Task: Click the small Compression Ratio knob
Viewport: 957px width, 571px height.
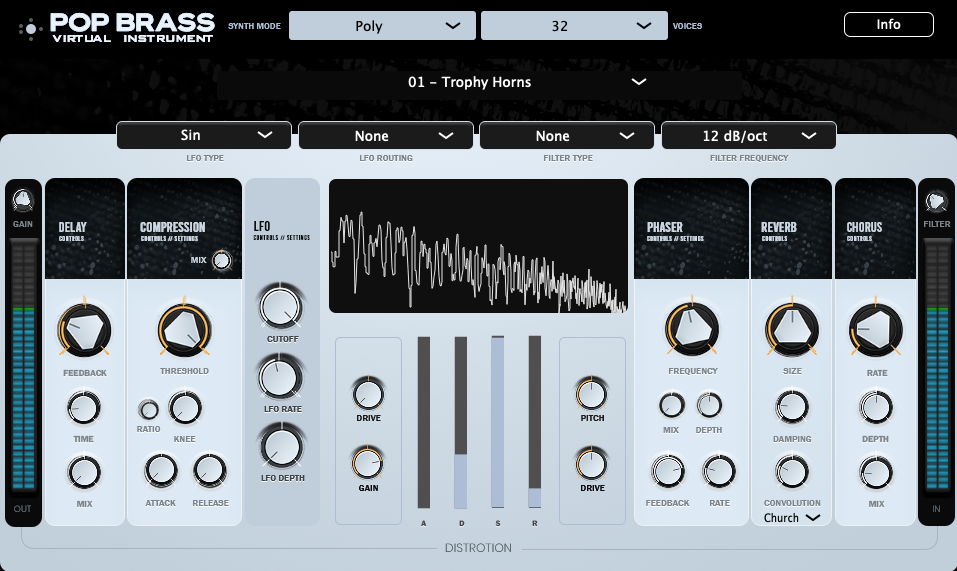Action: (x=149, y=409)
